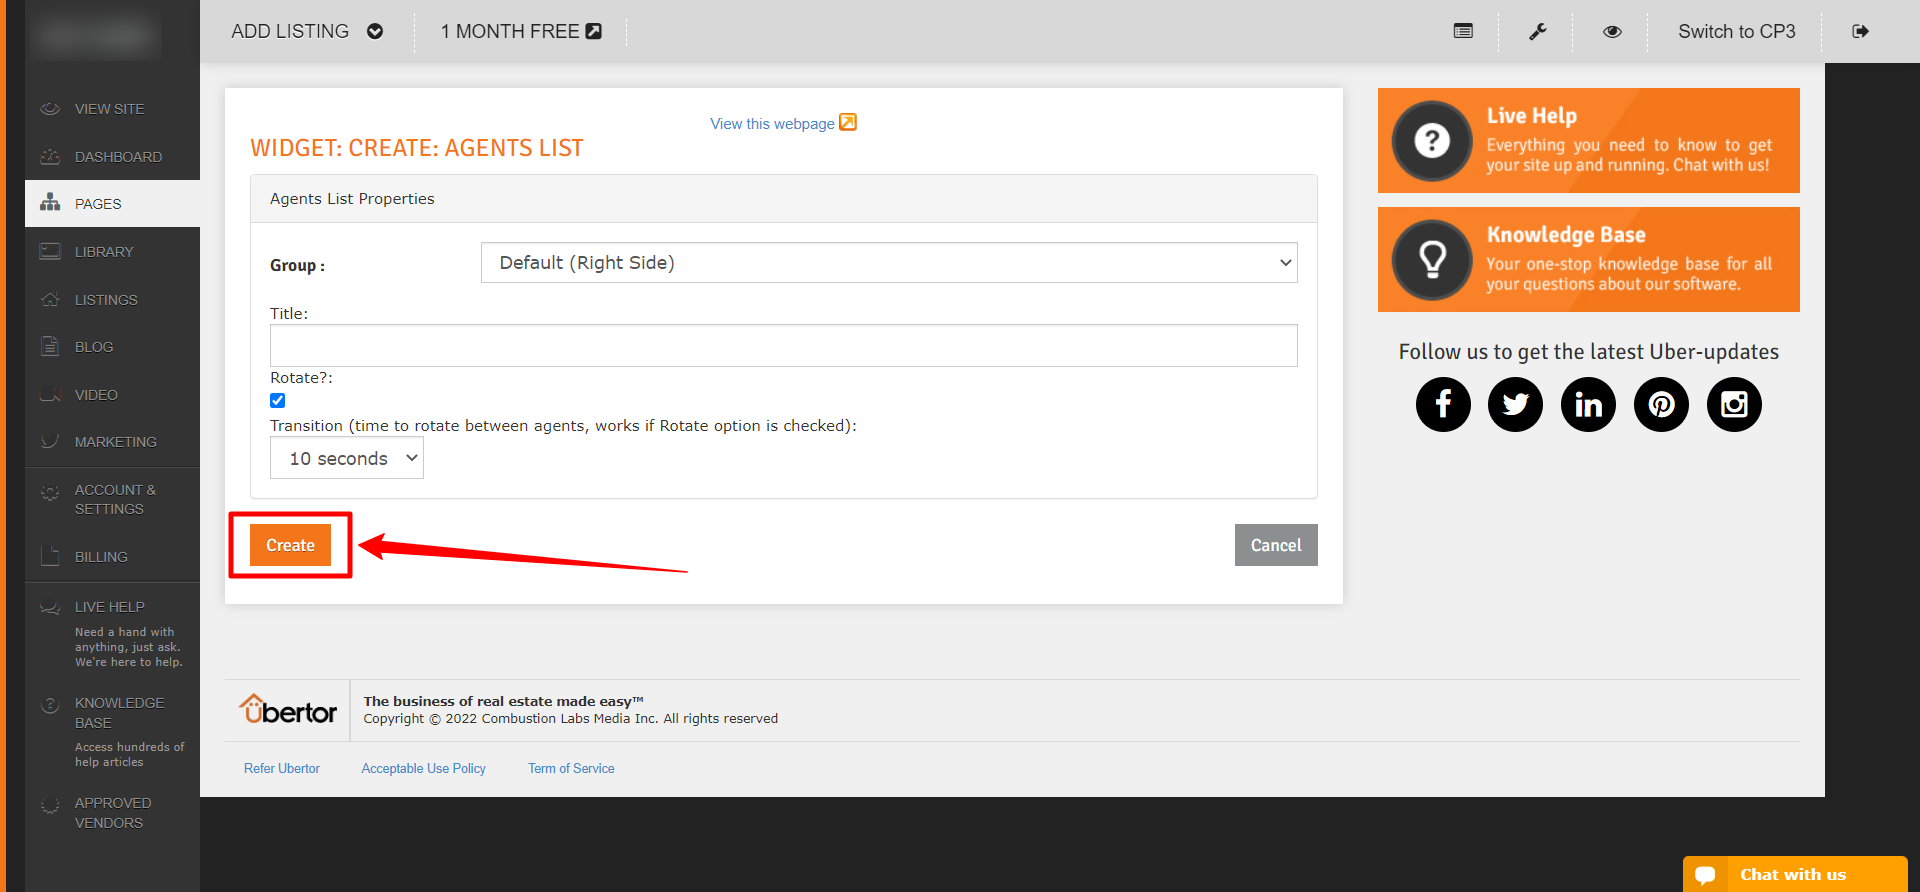This screenshot has width=1920, height=892.
Task: Click the Live Help orange banner text
Action: pyautogui.click(x=1628, y=140)
